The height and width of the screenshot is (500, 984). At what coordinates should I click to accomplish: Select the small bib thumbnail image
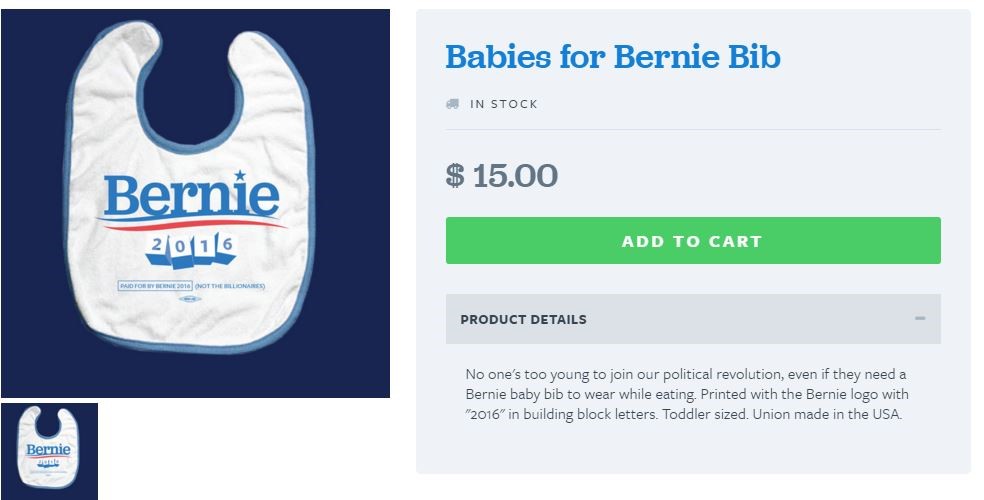click(x=49, y=451)
